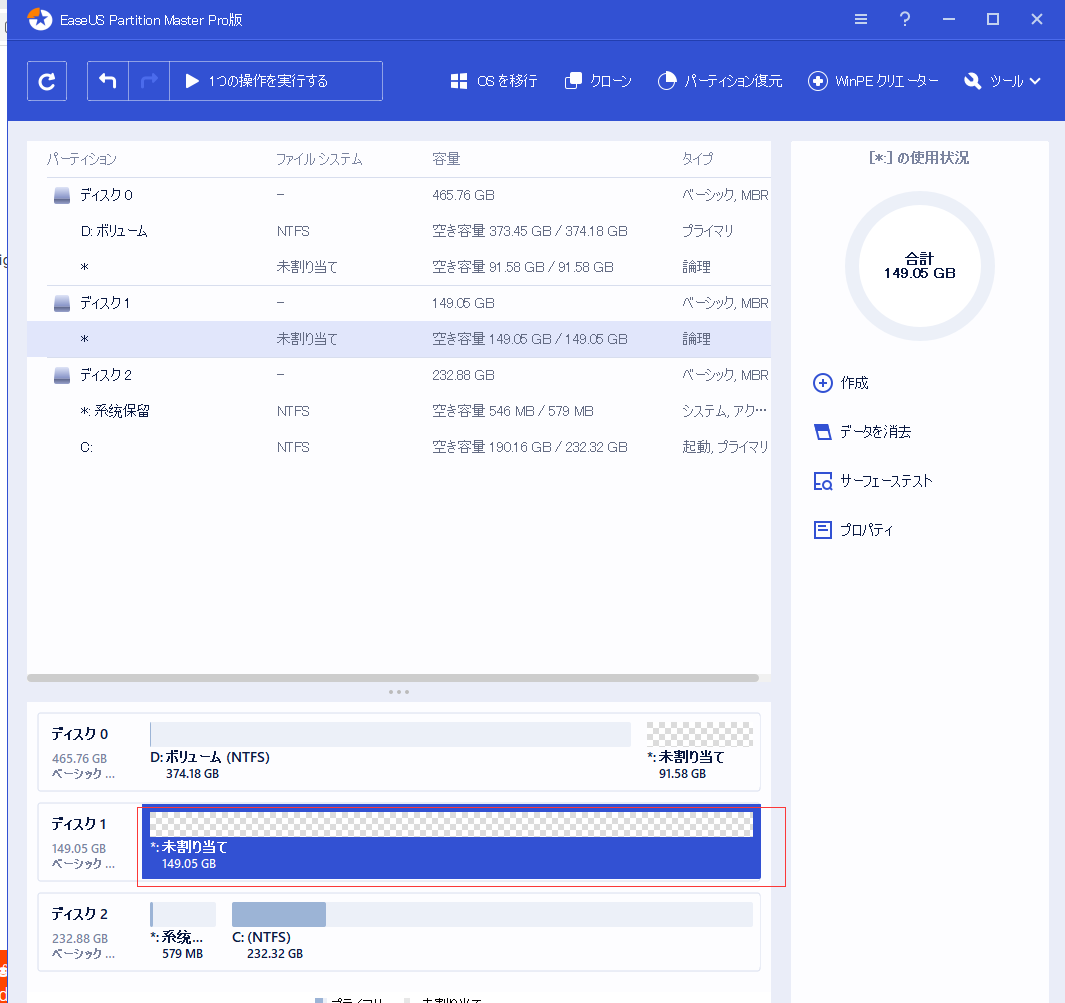Screen dimensions: 1065x1003
Task: Open WinPE クリエーター
Action: pyautogui.click(x=874, y=81)
